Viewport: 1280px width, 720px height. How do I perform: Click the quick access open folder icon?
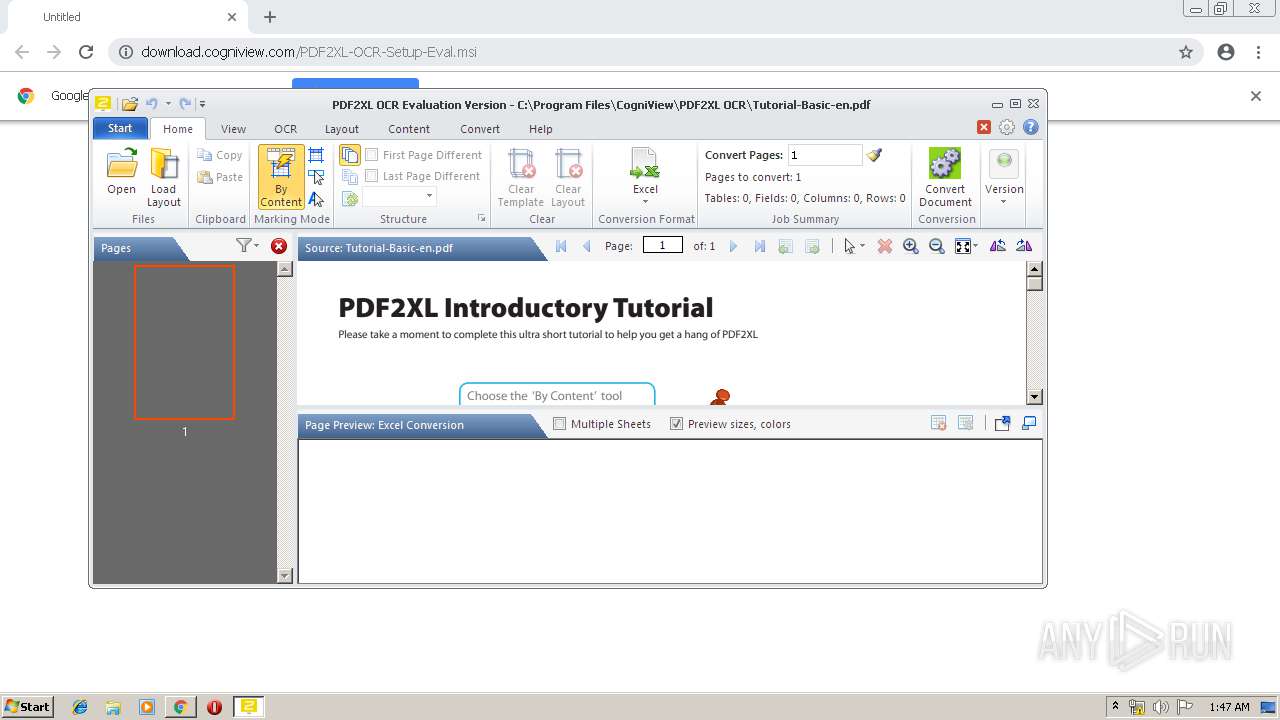point(130,103)
